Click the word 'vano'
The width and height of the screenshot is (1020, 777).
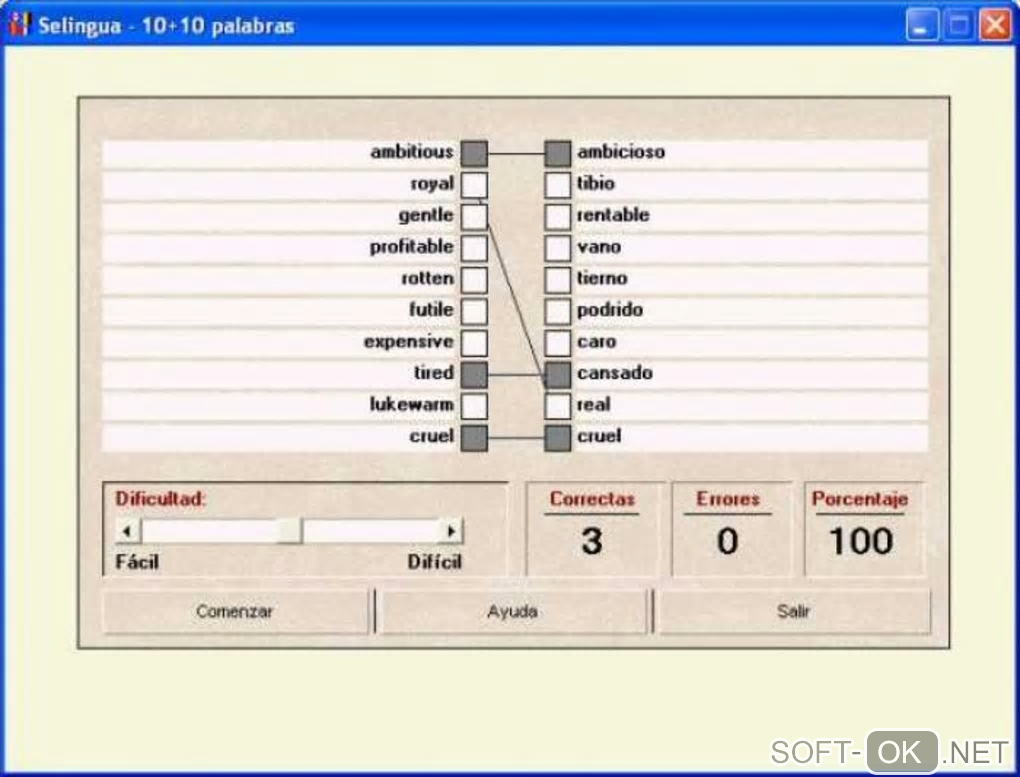point(599,247)
